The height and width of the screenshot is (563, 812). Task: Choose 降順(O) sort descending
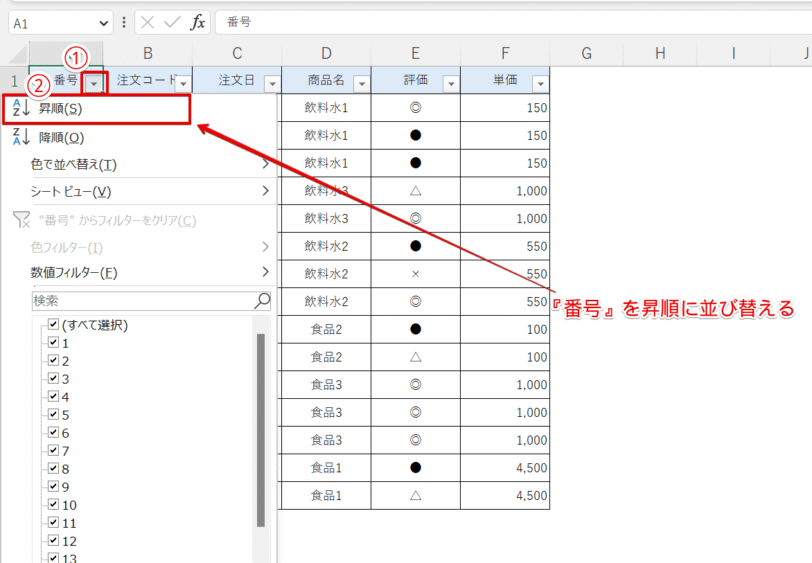140,137
